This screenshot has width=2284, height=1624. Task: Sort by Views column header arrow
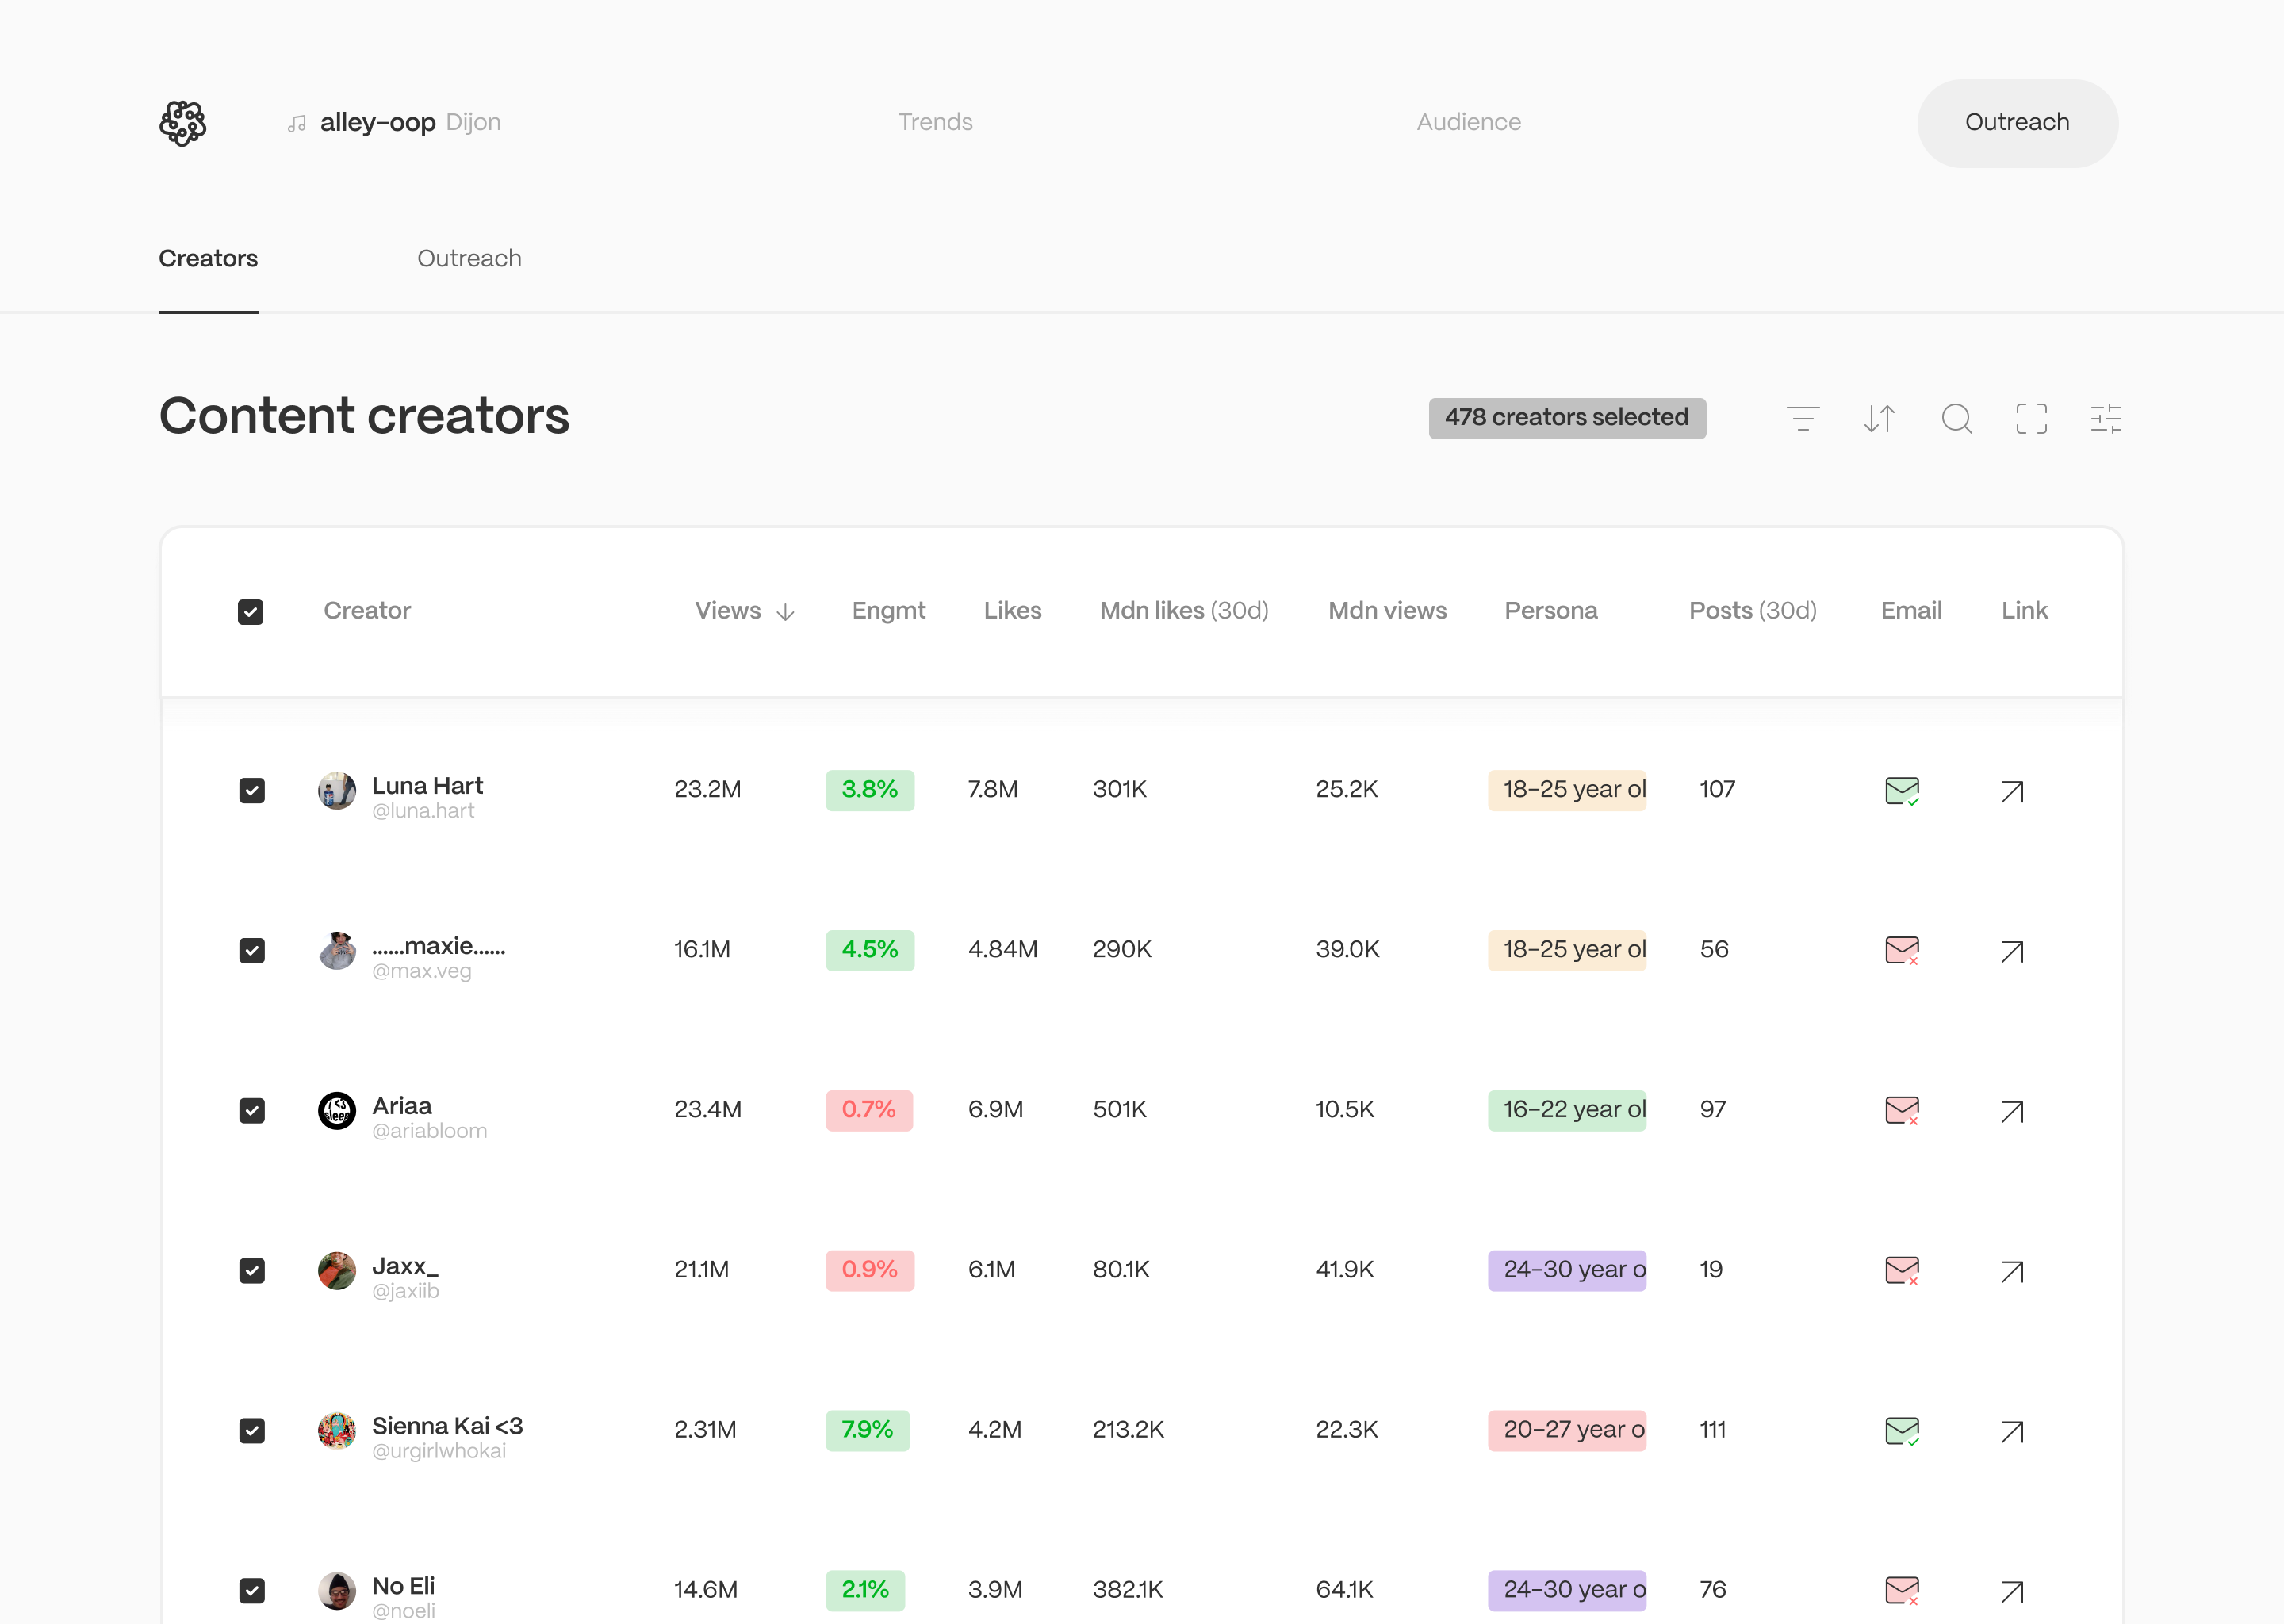tap(785, 612)
